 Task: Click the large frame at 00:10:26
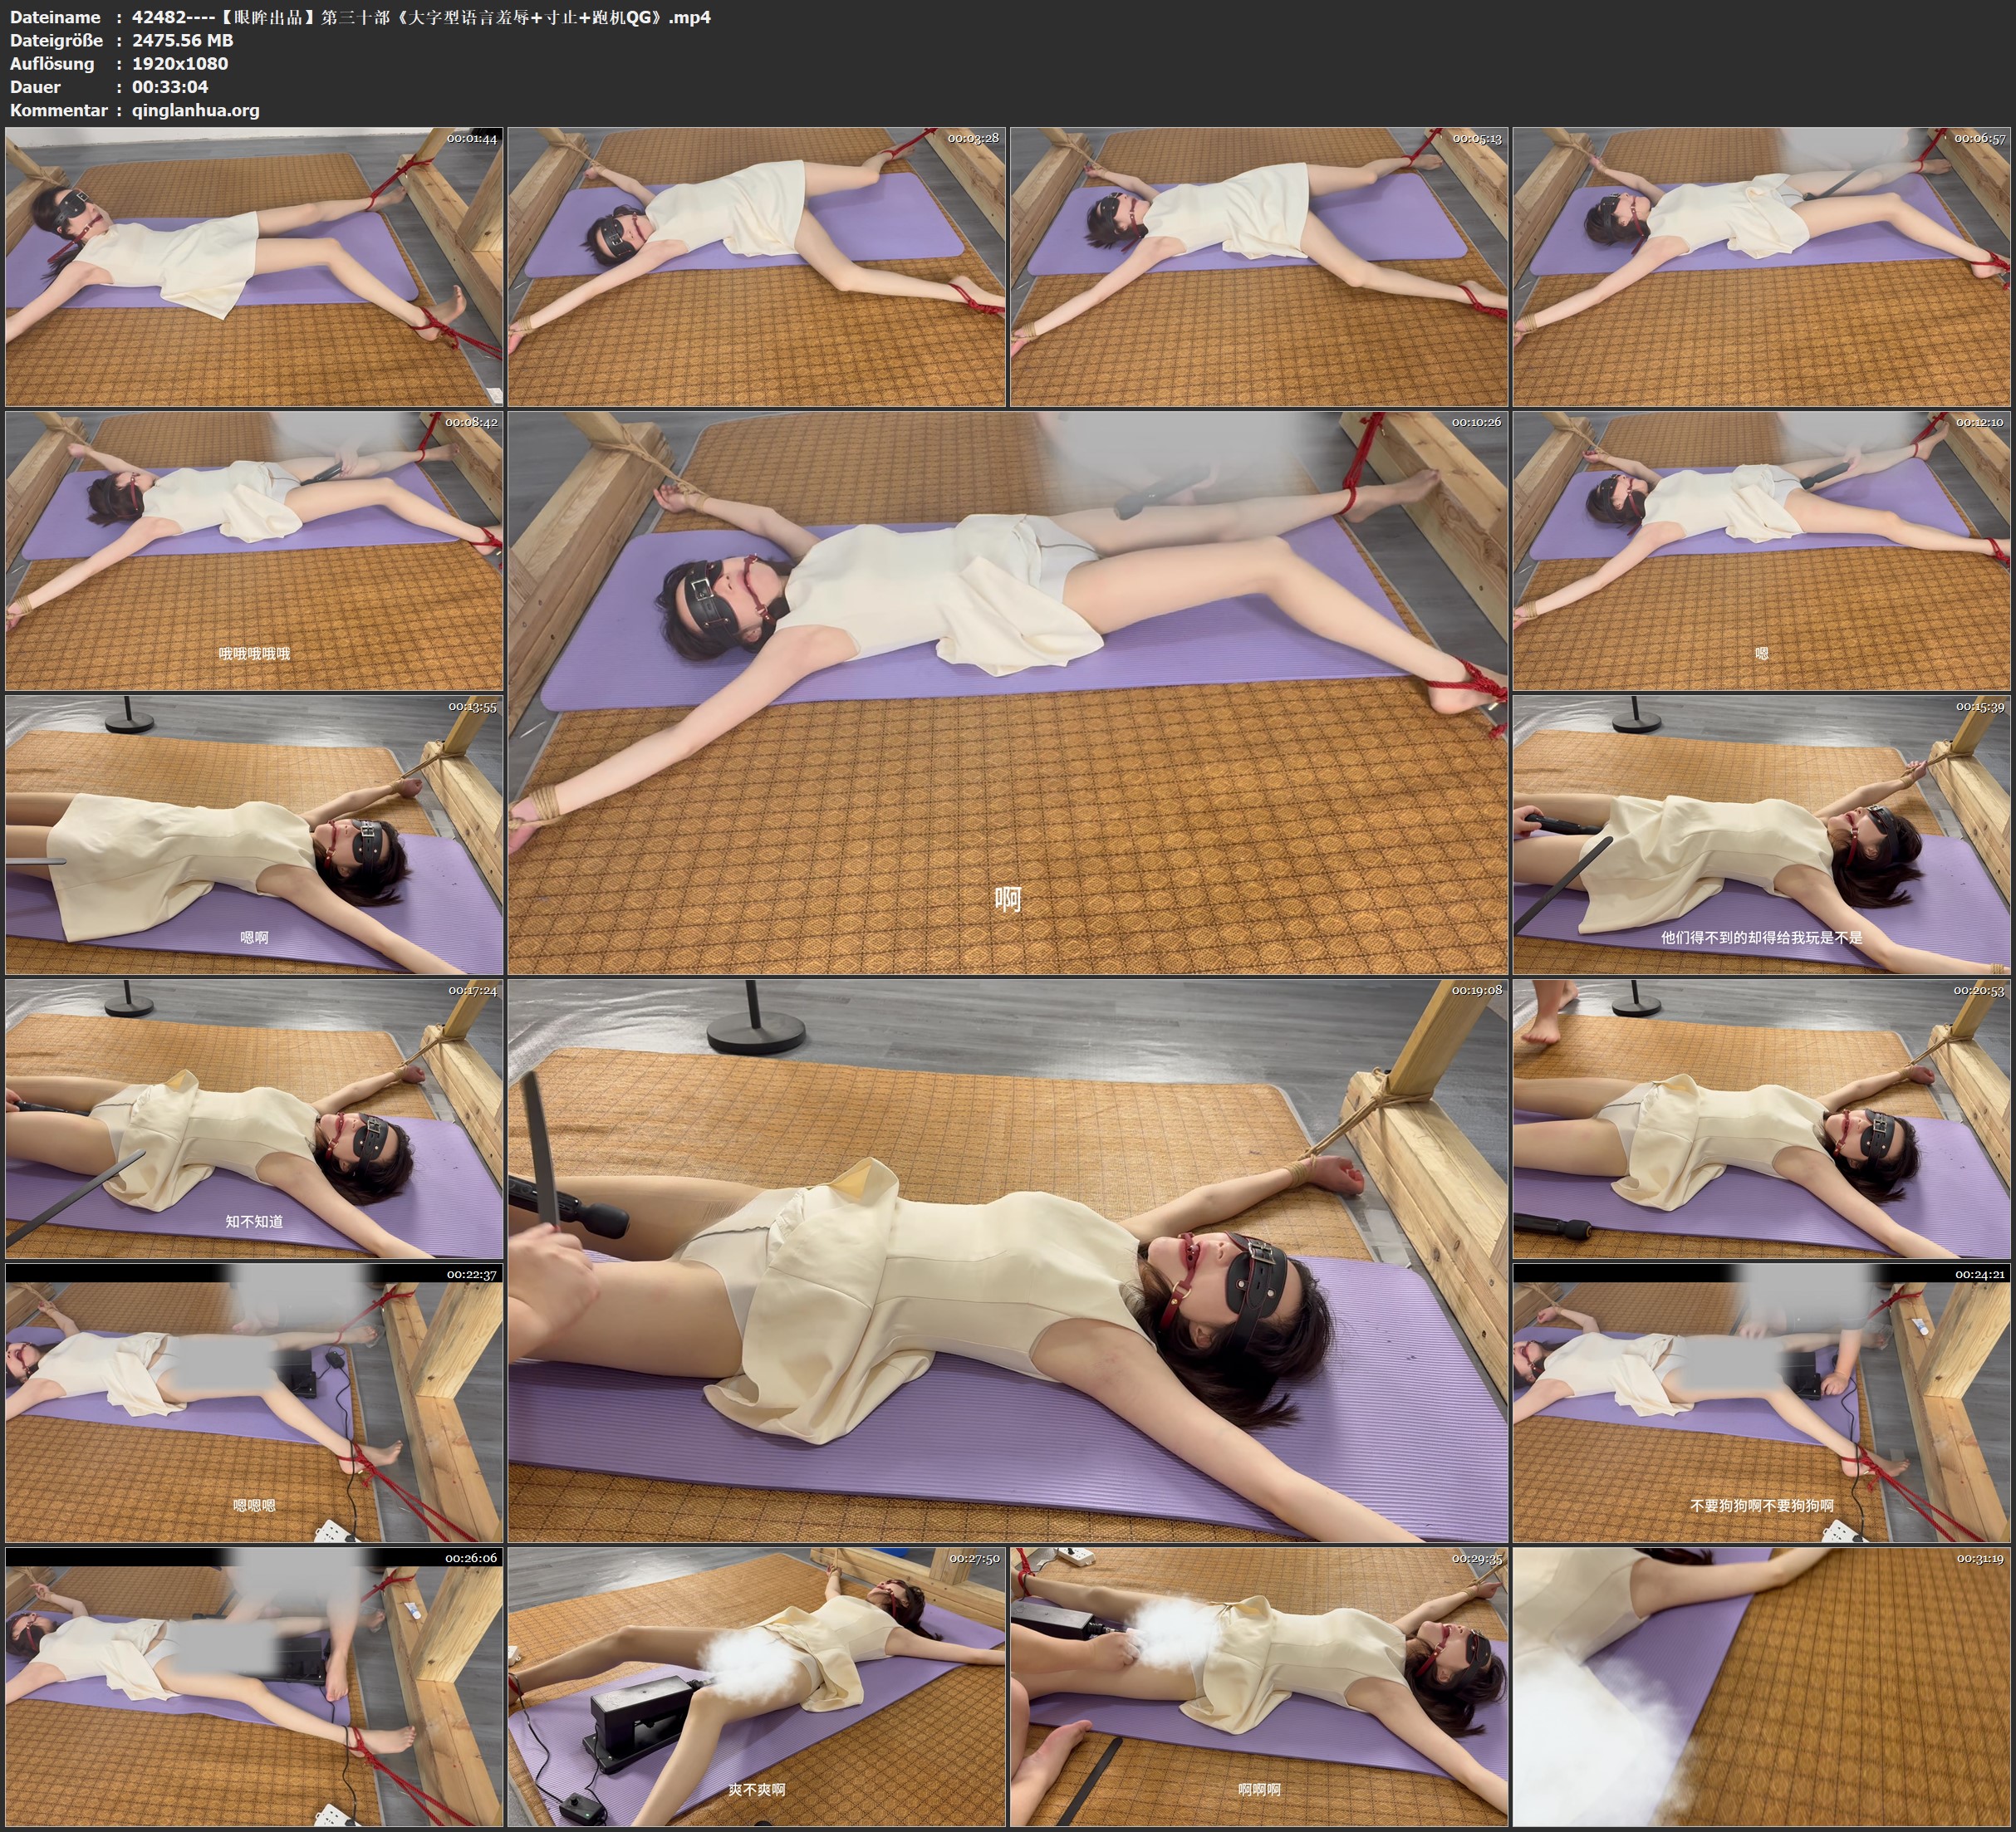1007,692
